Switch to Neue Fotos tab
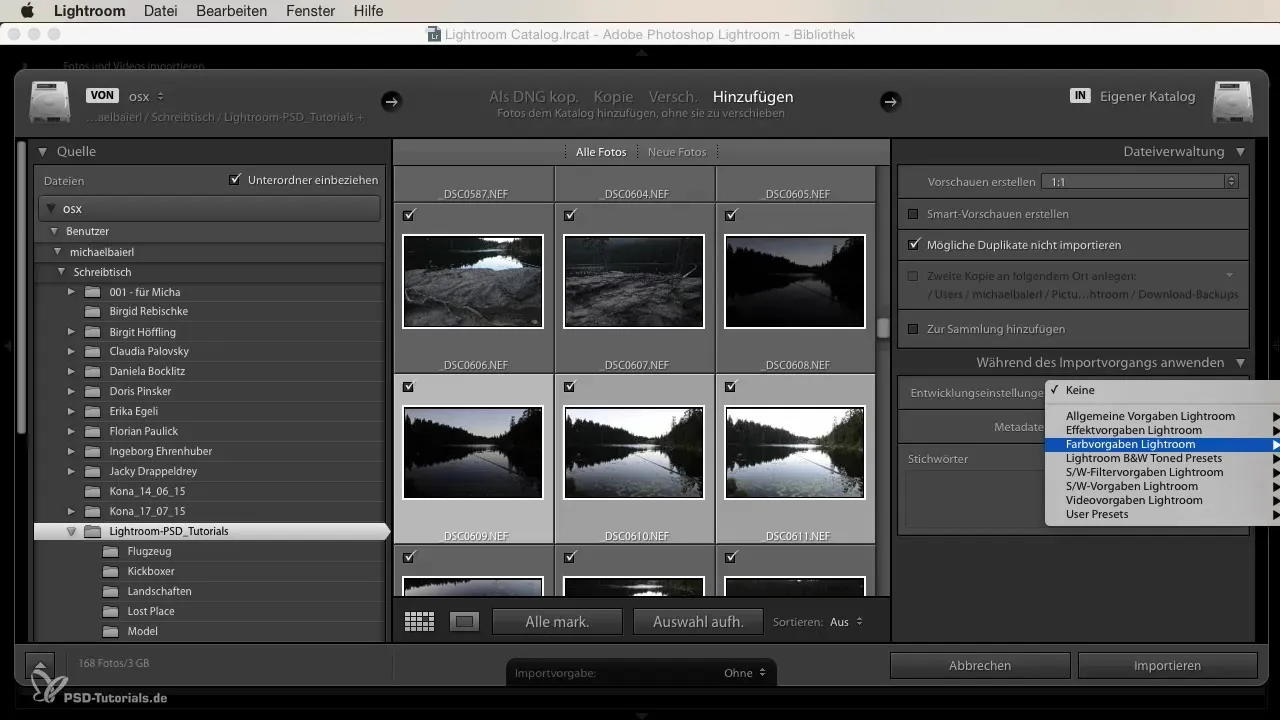Image resolution: width=1280 pixels, height=720 pixels. coord(677,152)
